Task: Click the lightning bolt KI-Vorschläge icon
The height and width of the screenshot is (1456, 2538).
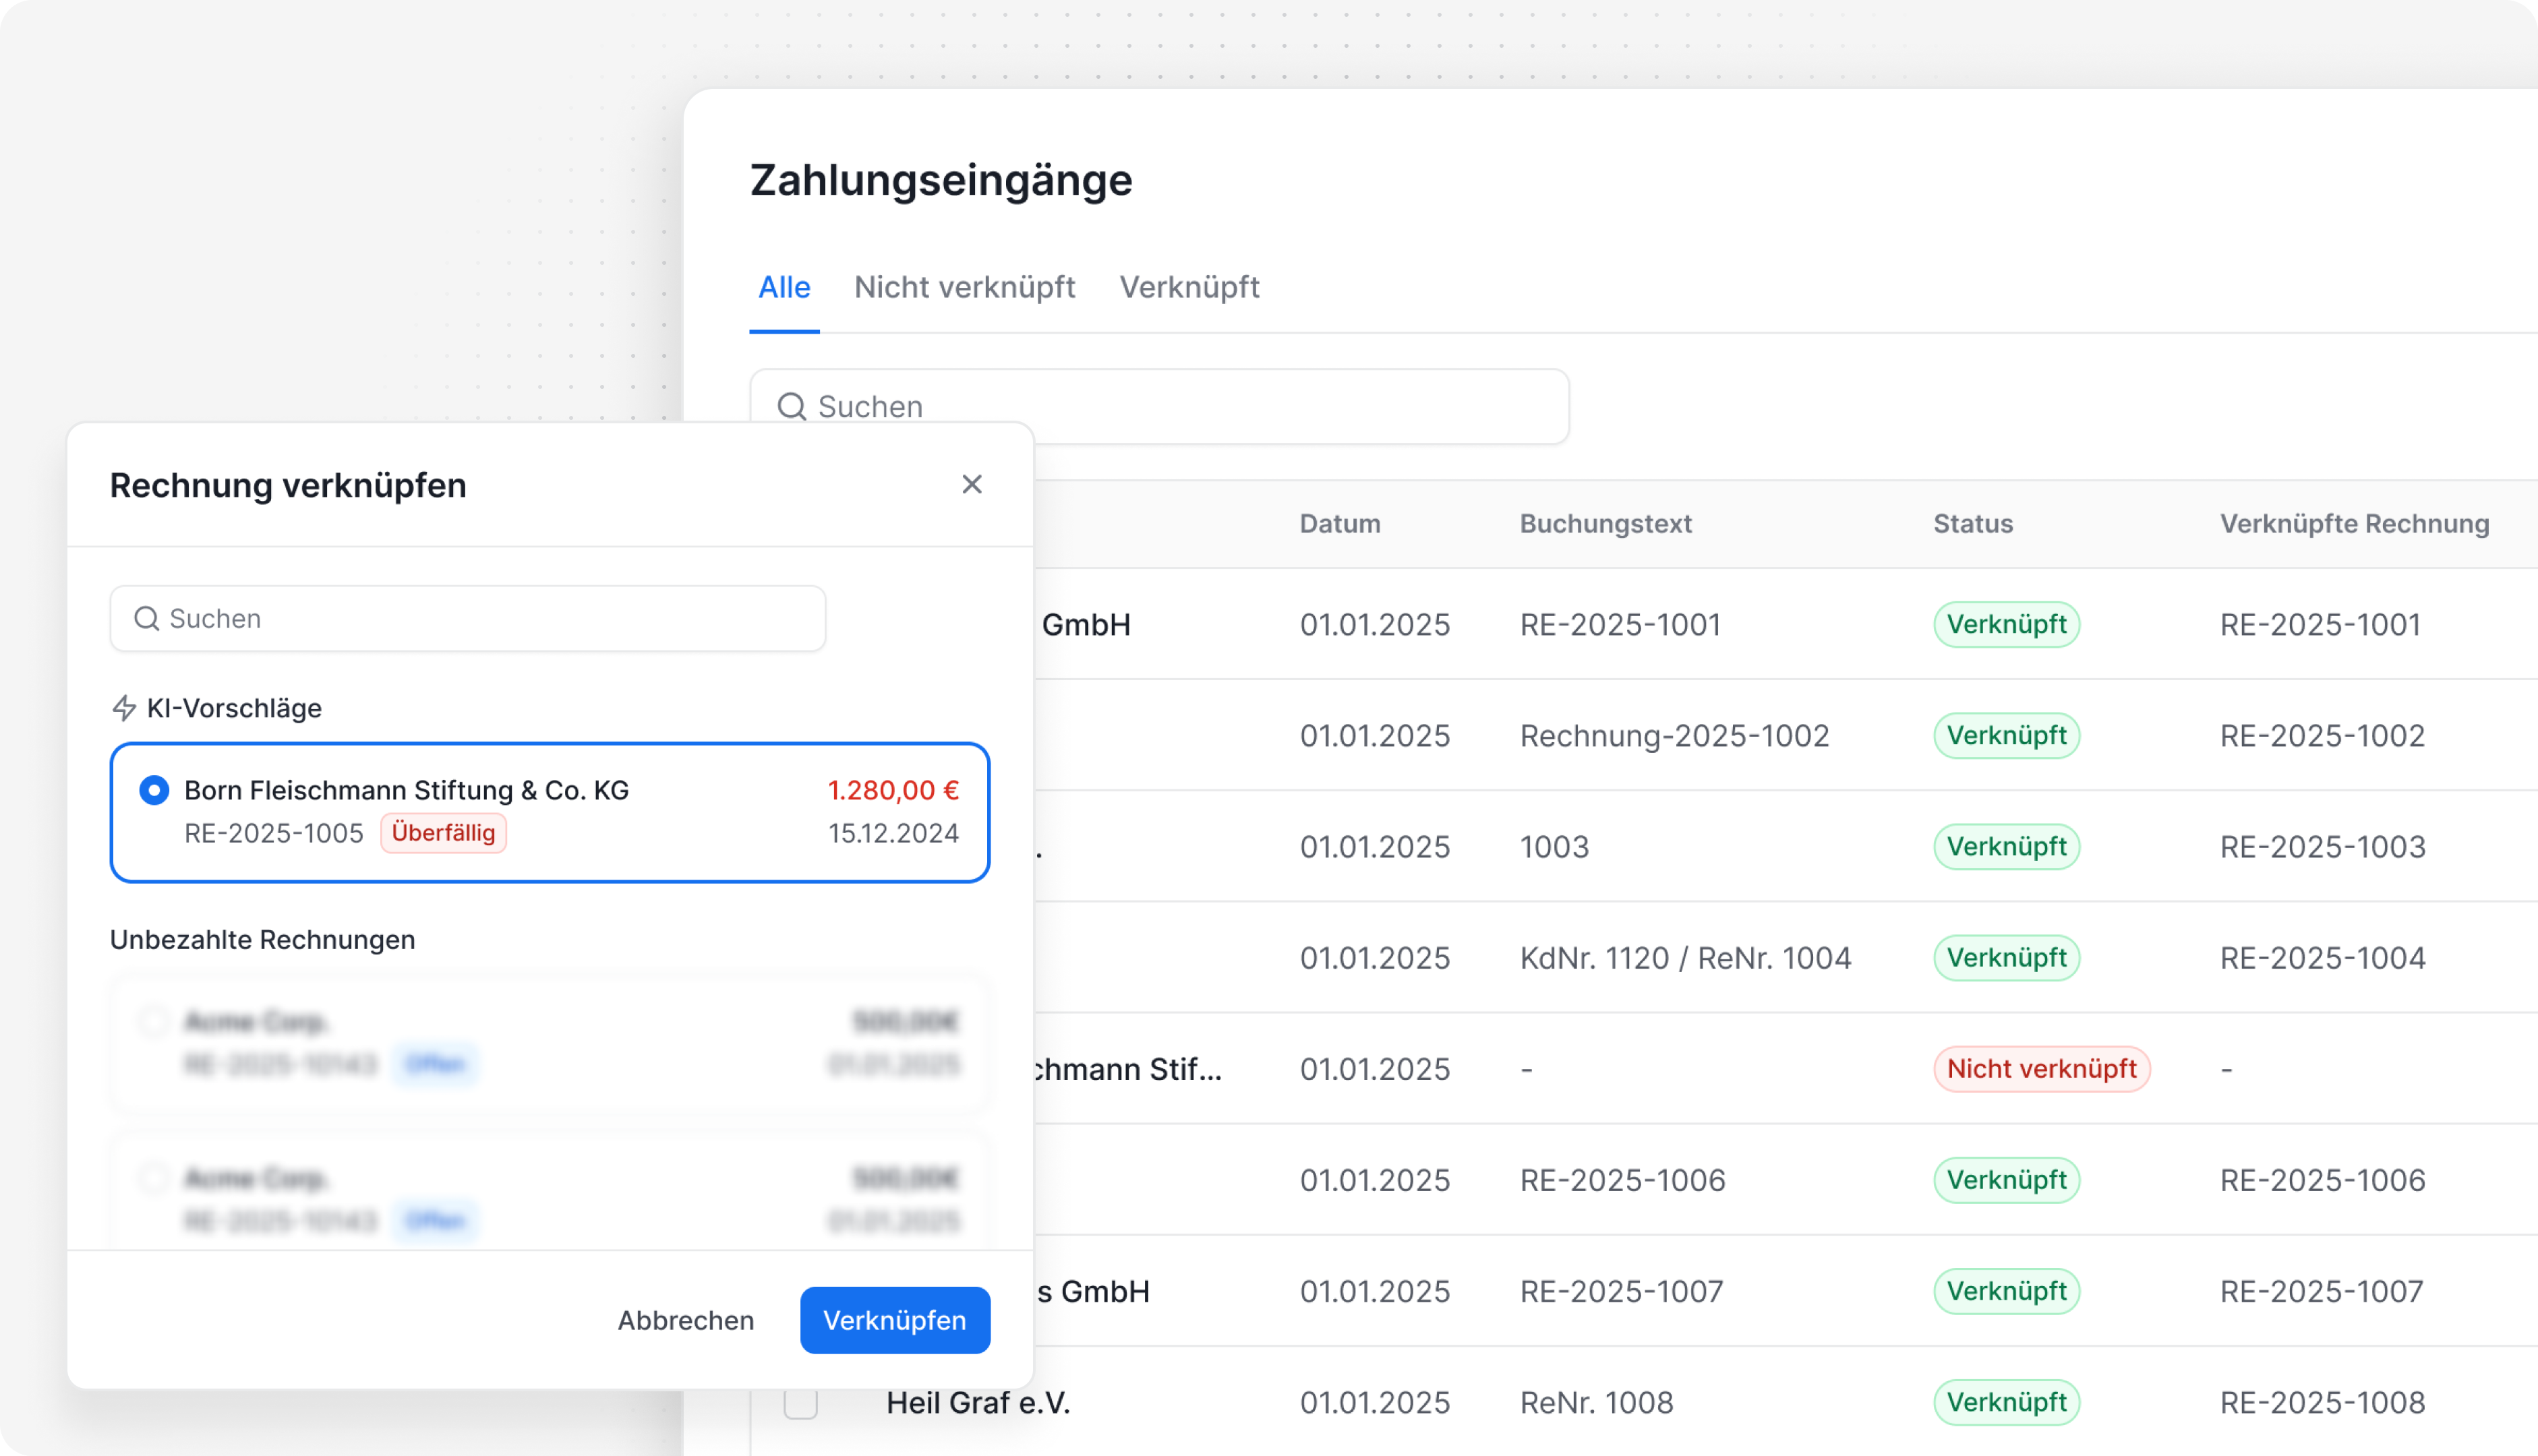Action: pyautogui.click(x=124, y=708)
